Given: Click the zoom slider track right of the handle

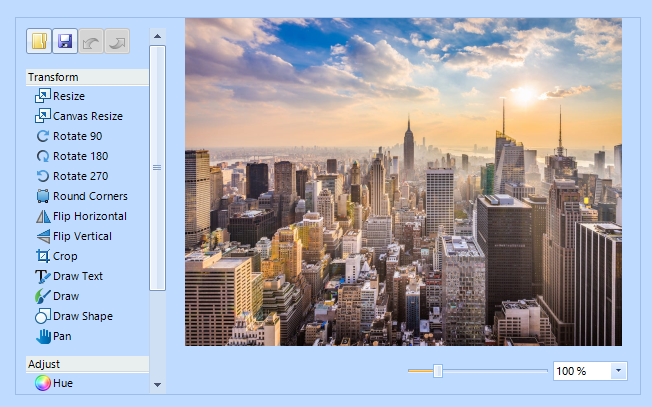Looking at the screenshot, I should (x=495, y=370).
